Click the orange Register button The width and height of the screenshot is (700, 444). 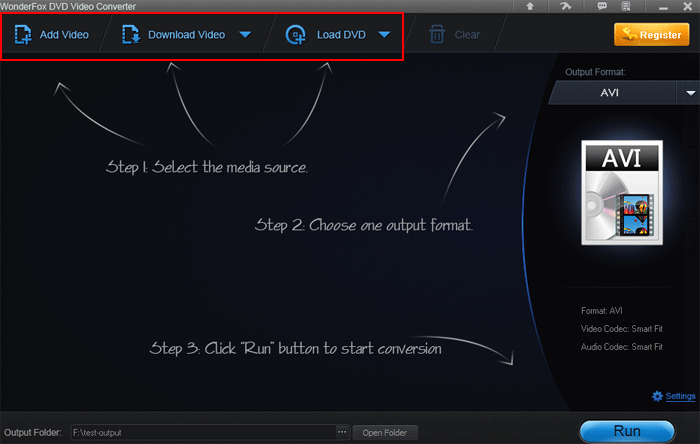pos(652,34)
